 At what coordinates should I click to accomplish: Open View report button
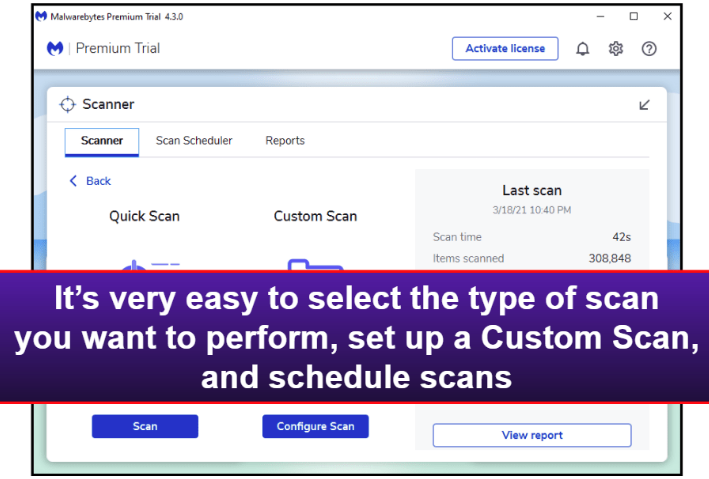point(532,435)
